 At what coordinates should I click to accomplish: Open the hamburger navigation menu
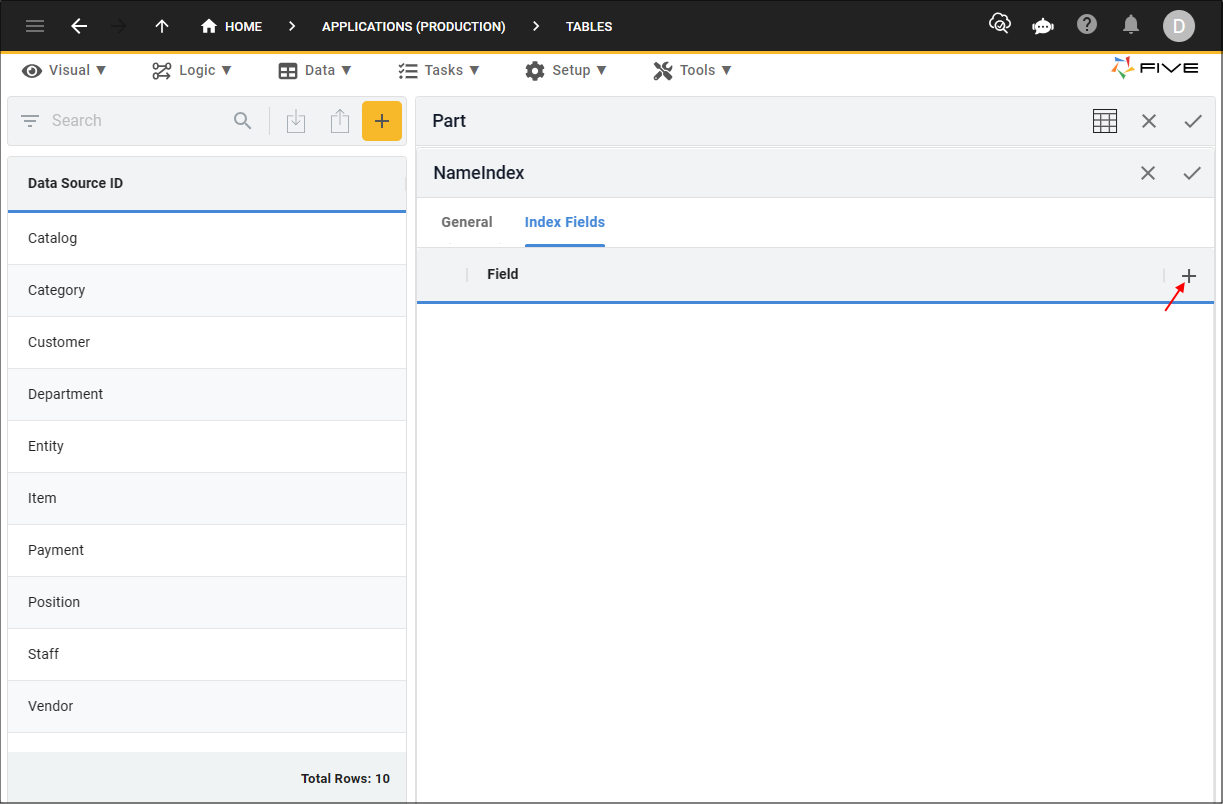[35, 26]
